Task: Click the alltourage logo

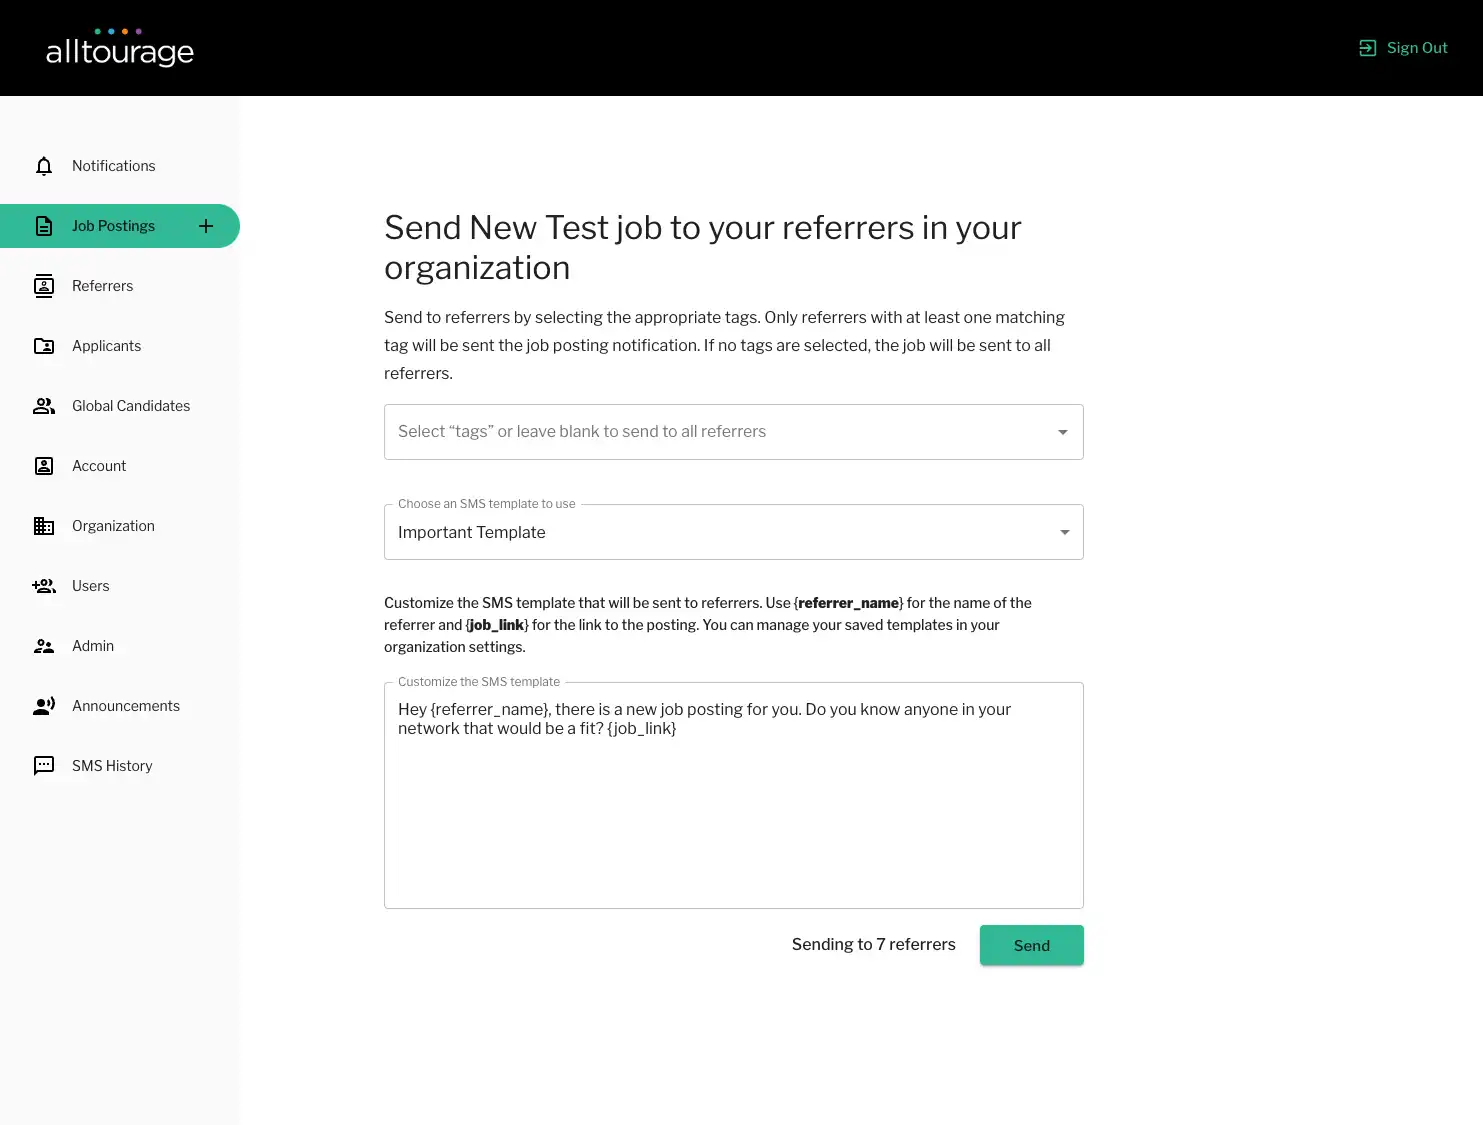Action: pyautogui.click(x=120, y=48)
